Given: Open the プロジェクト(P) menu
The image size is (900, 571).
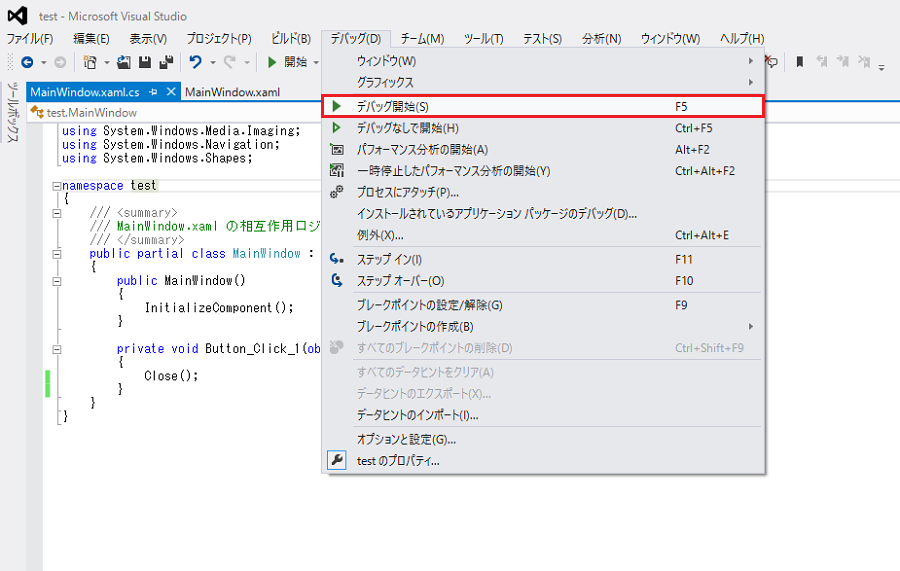Looking at the screenshot, I should point(219,38).
